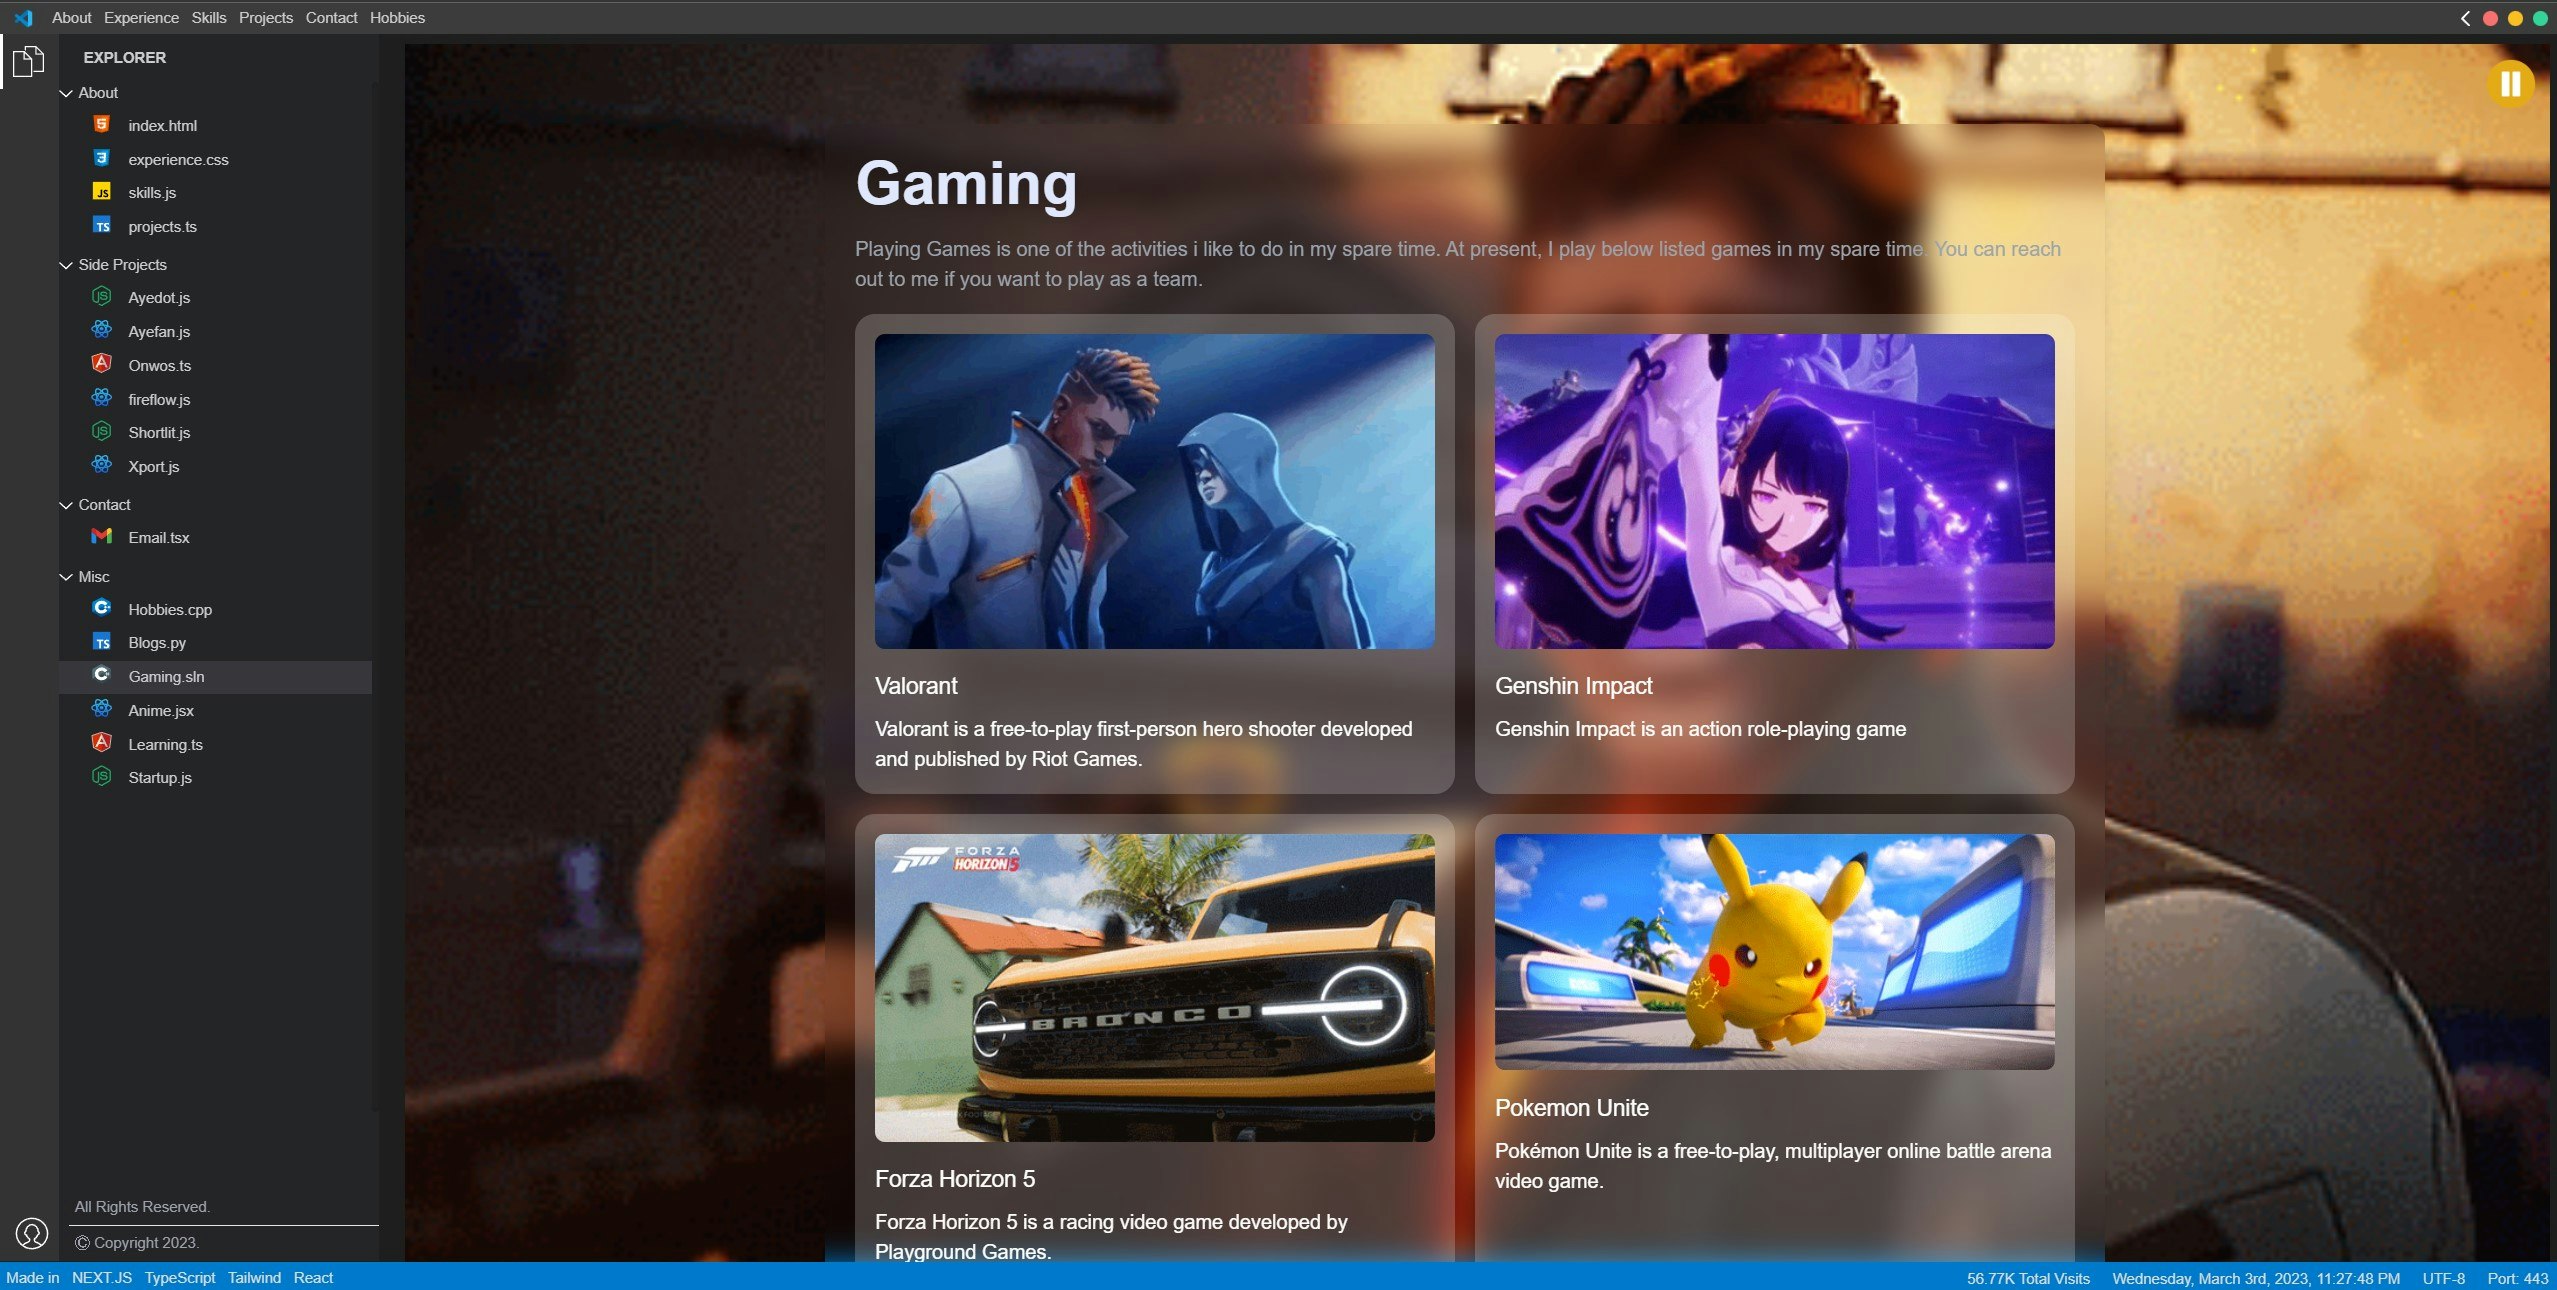Click the Node icon beside Startup.js
Screen dimensions: 2557x1290
click(x=101, y=776)
